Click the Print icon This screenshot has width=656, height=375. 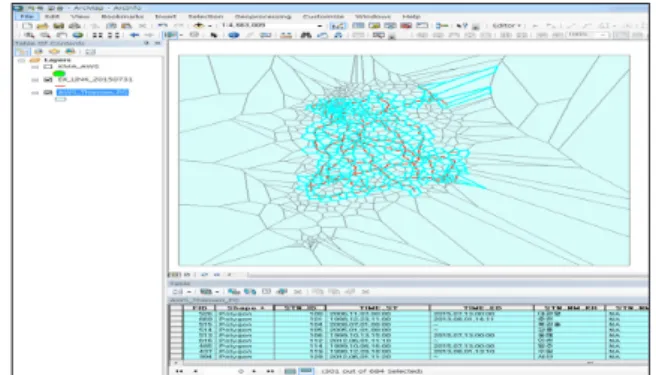tap(74, 26)
